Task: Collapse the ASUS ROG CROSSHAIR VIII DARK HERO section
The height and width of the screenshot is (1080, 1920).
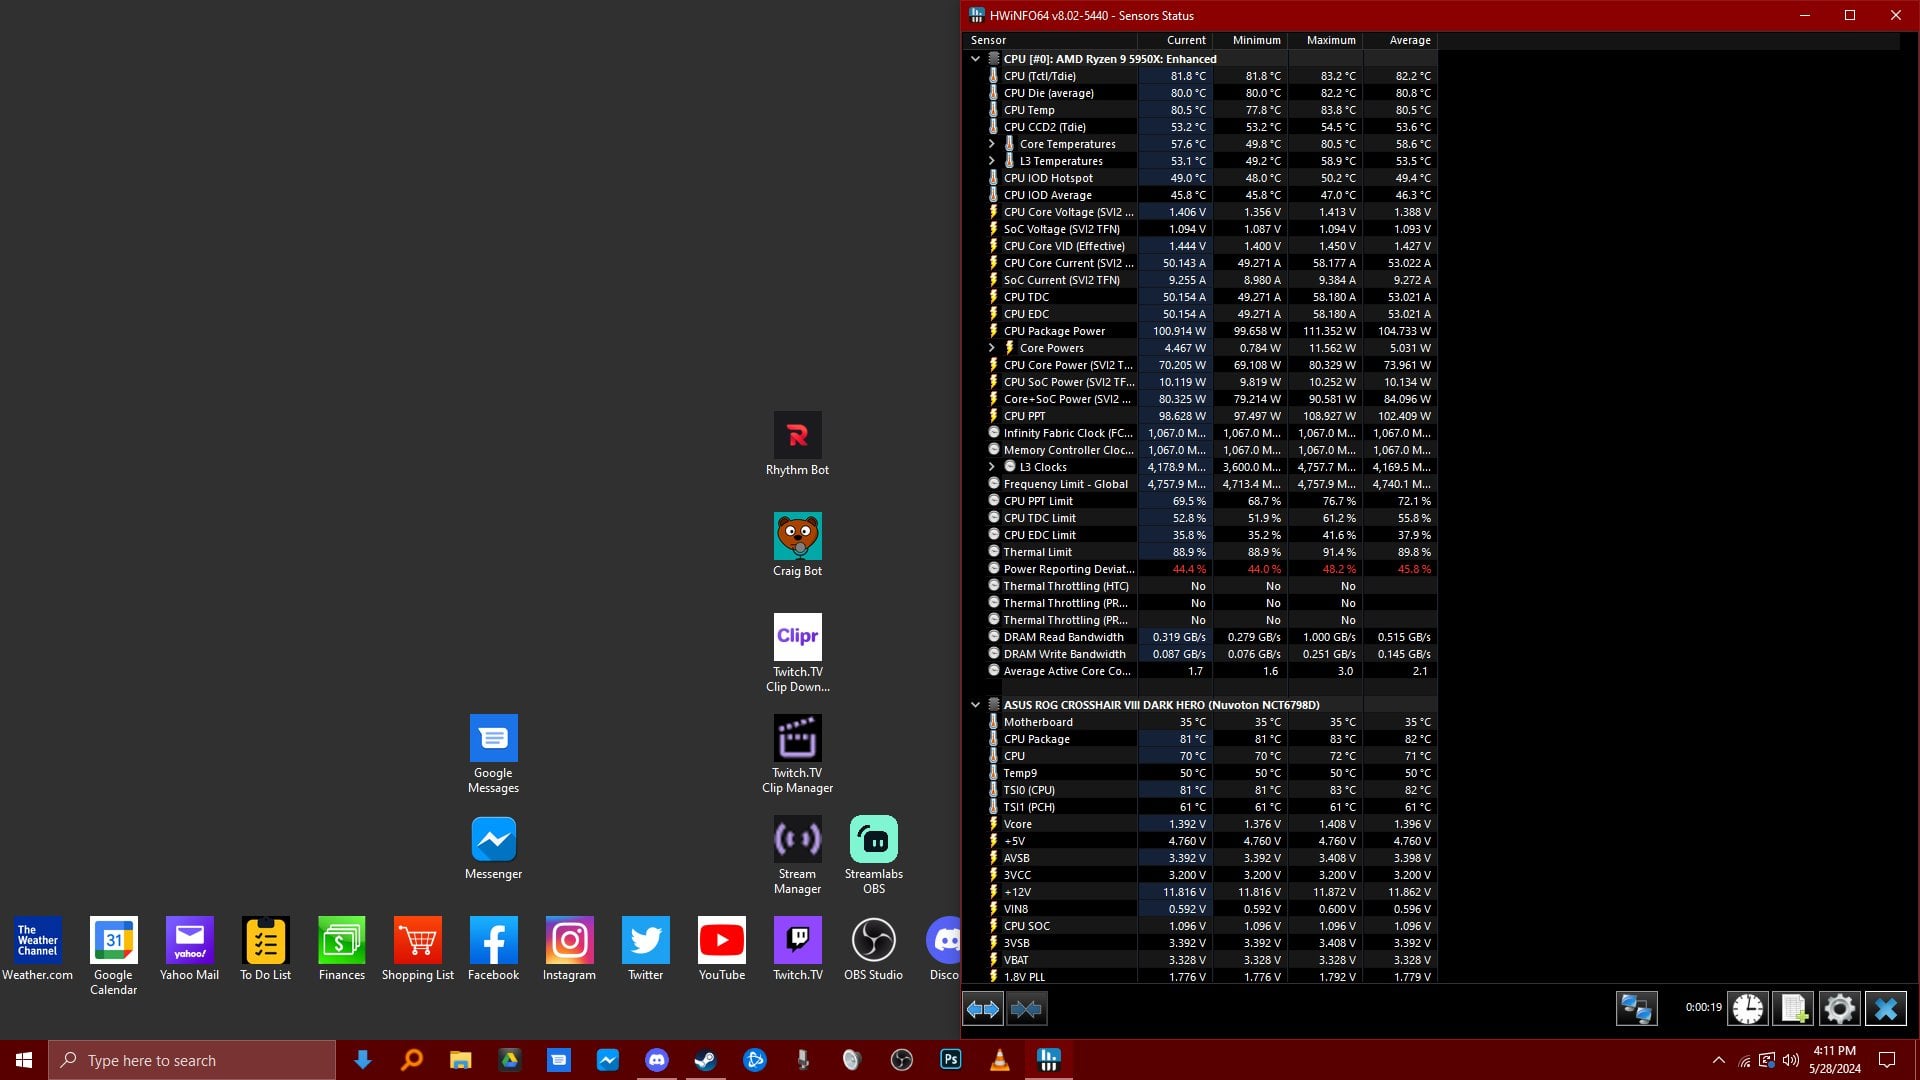Action: pyautogui.click(x=975, y=705)
